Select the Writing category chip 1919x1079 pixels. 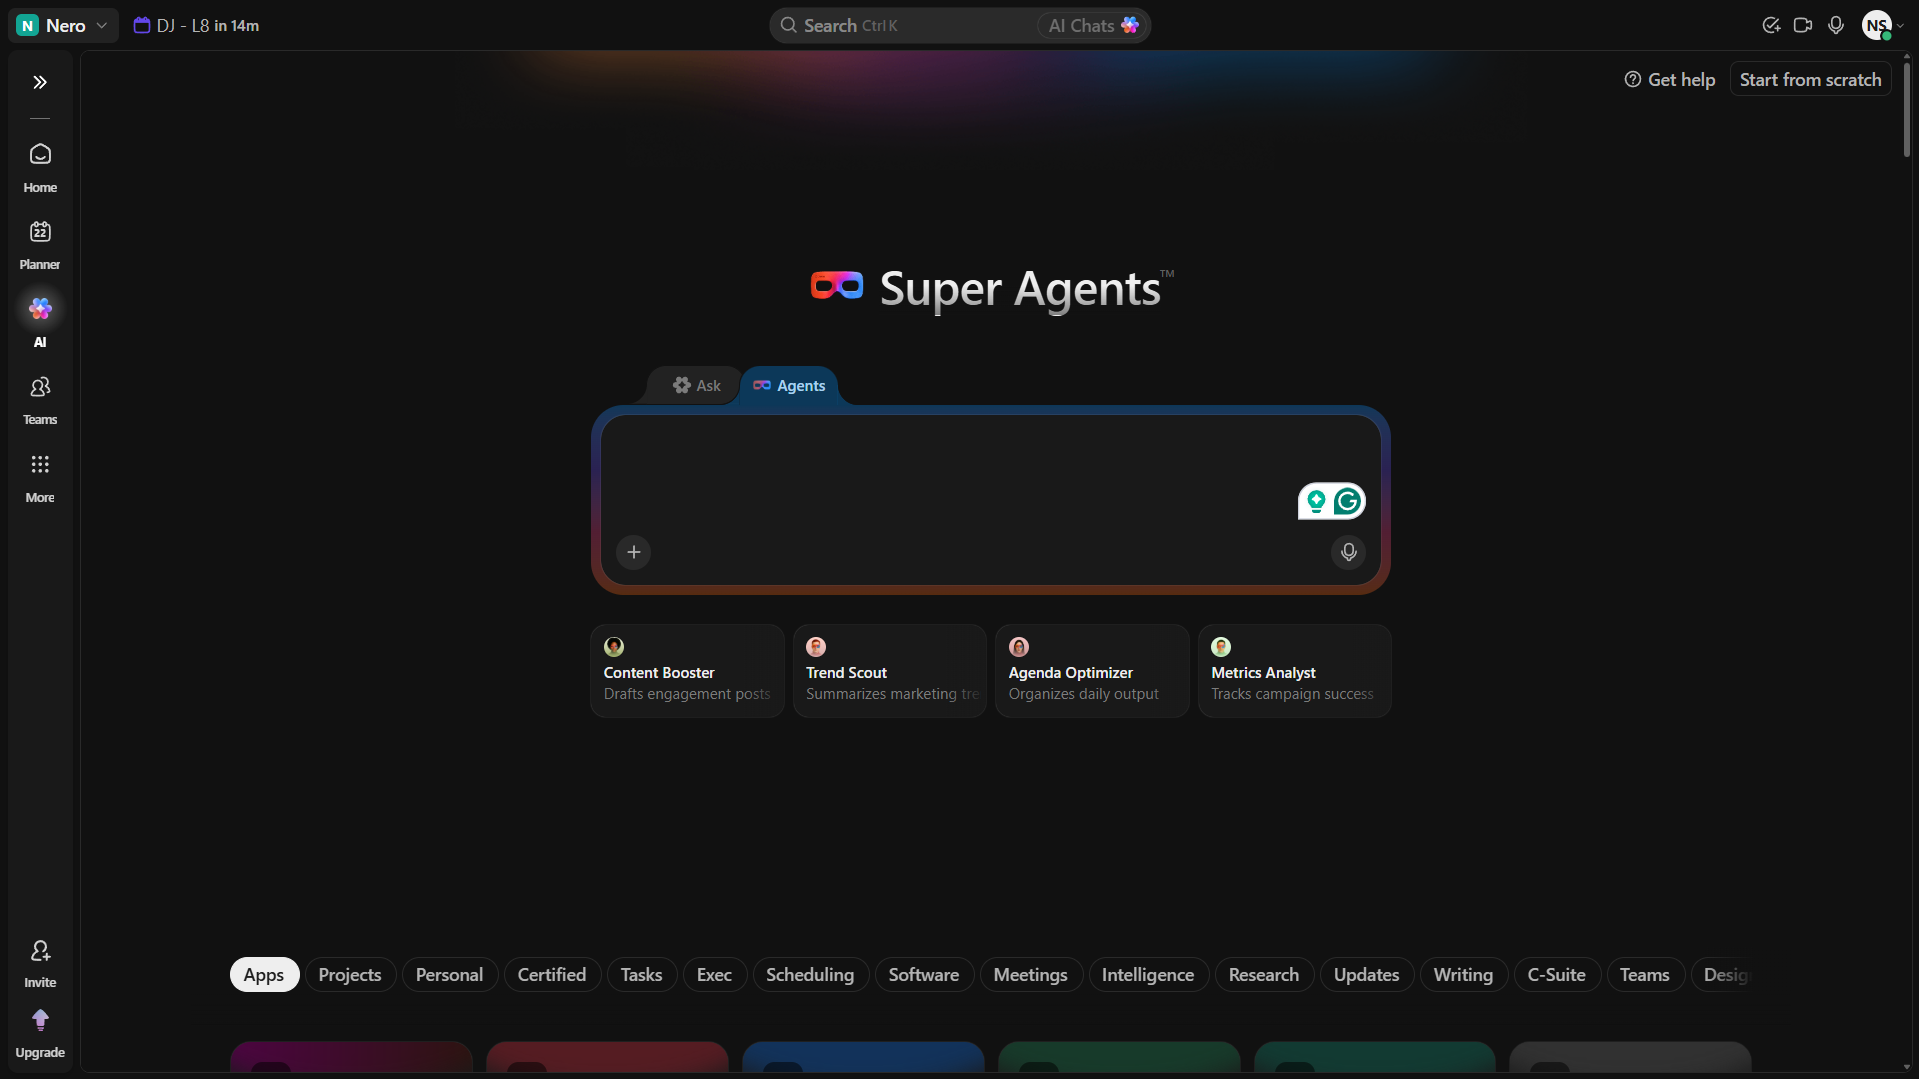click(x=1463, y=975)
